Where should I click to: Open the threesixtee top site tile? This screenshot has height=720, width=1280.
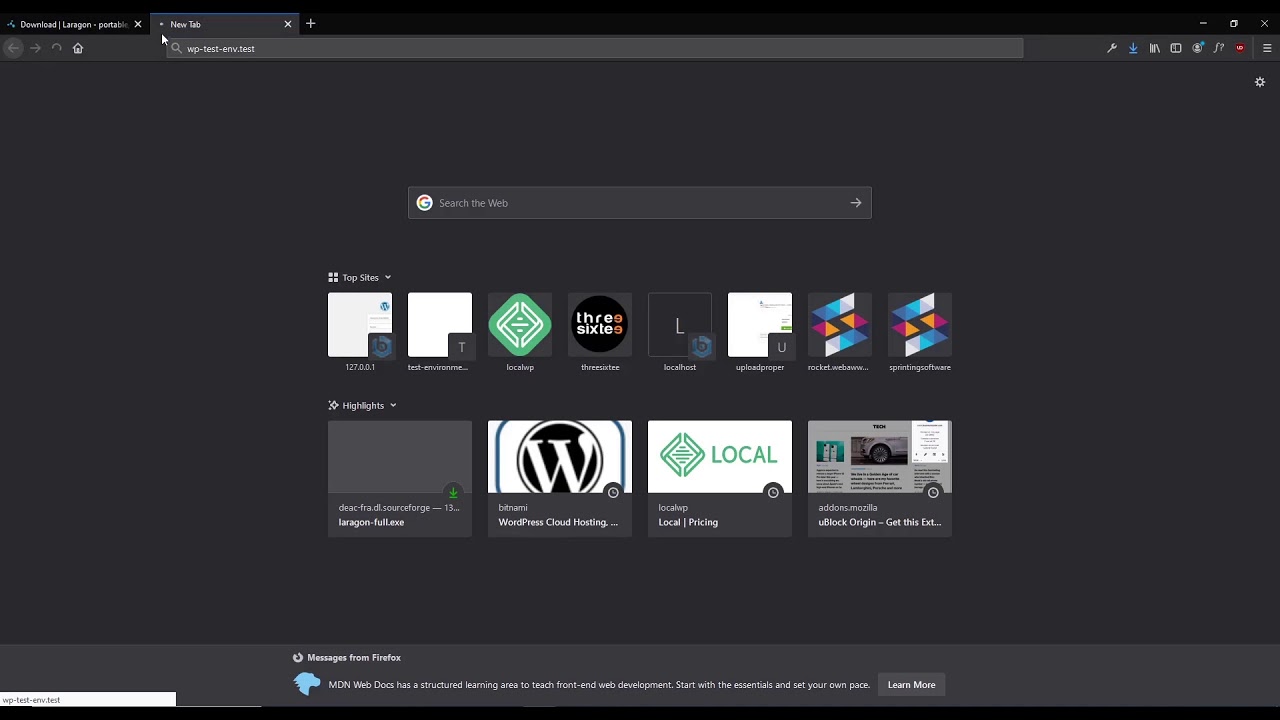pyautogui.click(x=600, y=333)
